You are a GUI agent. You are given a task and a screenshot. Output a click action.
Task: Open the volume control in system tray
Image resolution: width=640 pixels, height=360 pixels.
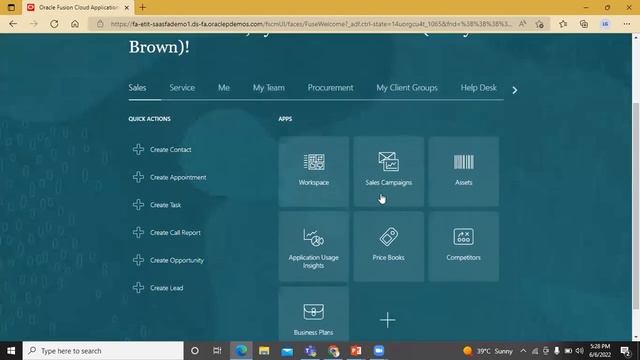click(x=580, y=351)
